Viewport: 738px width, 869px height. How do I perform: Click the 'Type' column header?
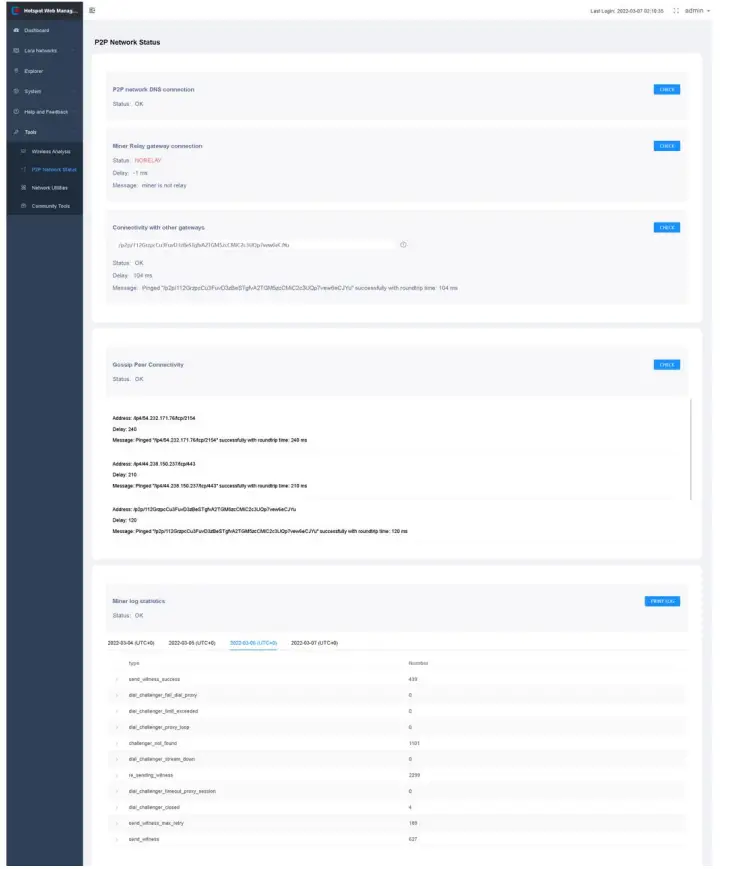click(134, 663)
